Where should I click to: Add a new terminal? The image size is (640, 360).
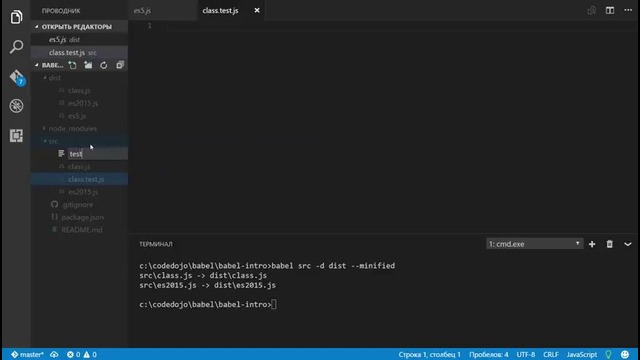pyautogui.click(x=592, y=244)
